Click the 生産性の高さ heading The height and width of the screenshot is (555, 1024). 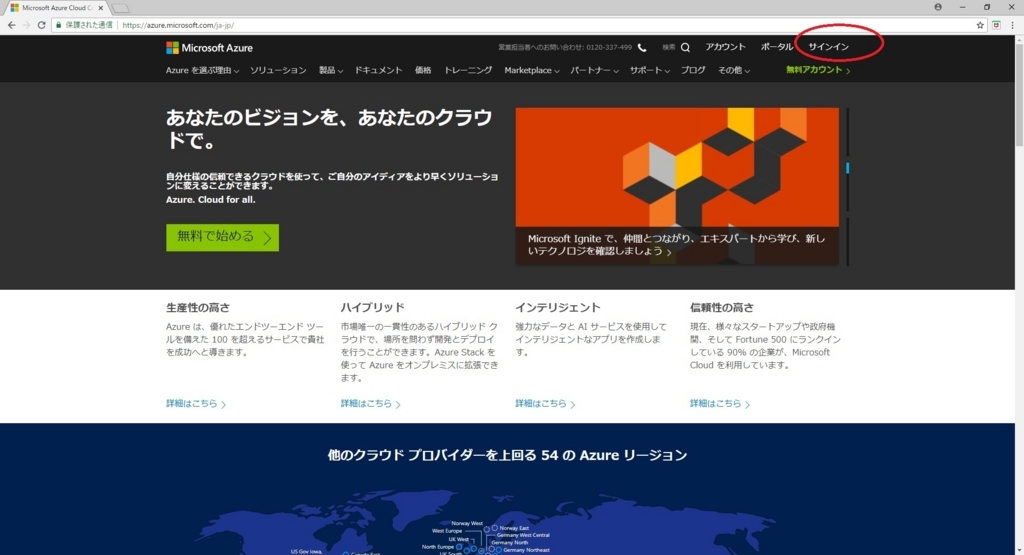198,307
